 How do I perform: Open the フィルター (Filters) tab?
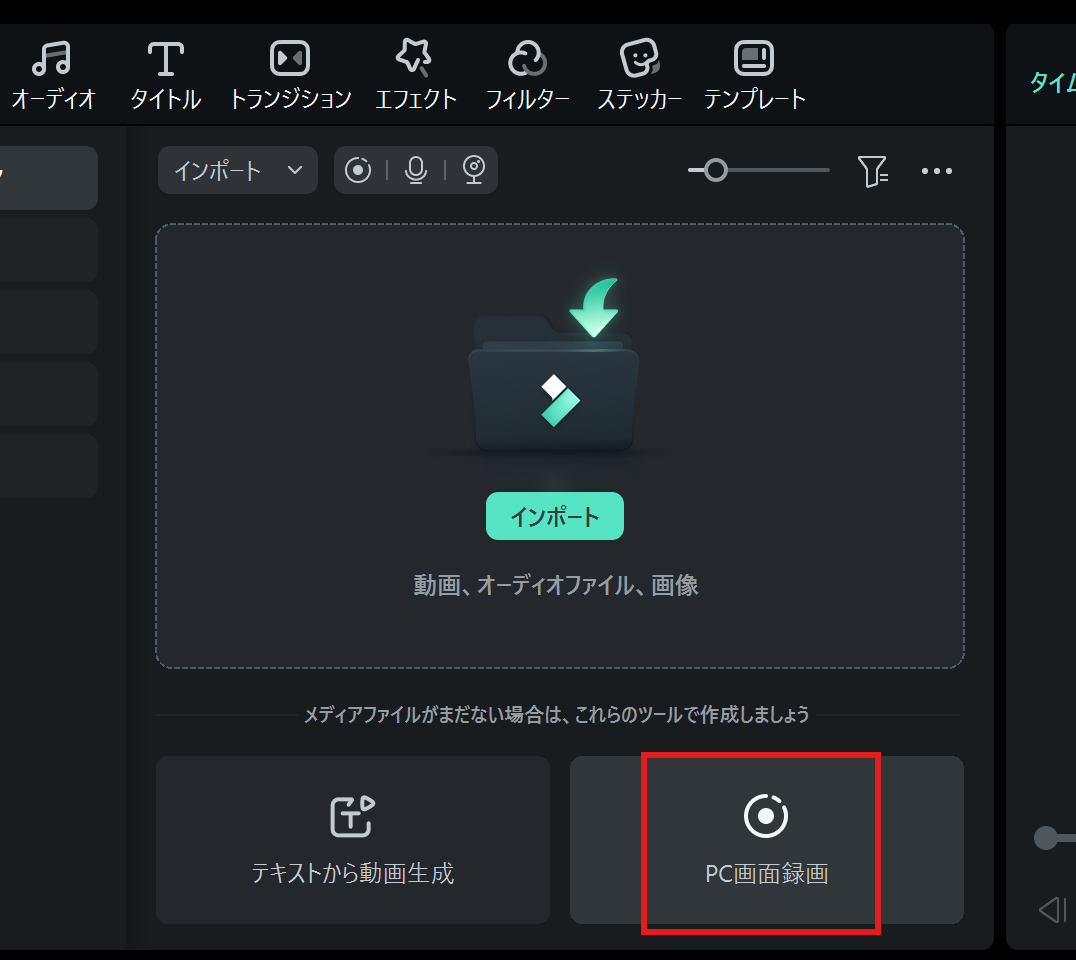coord(528,75)
